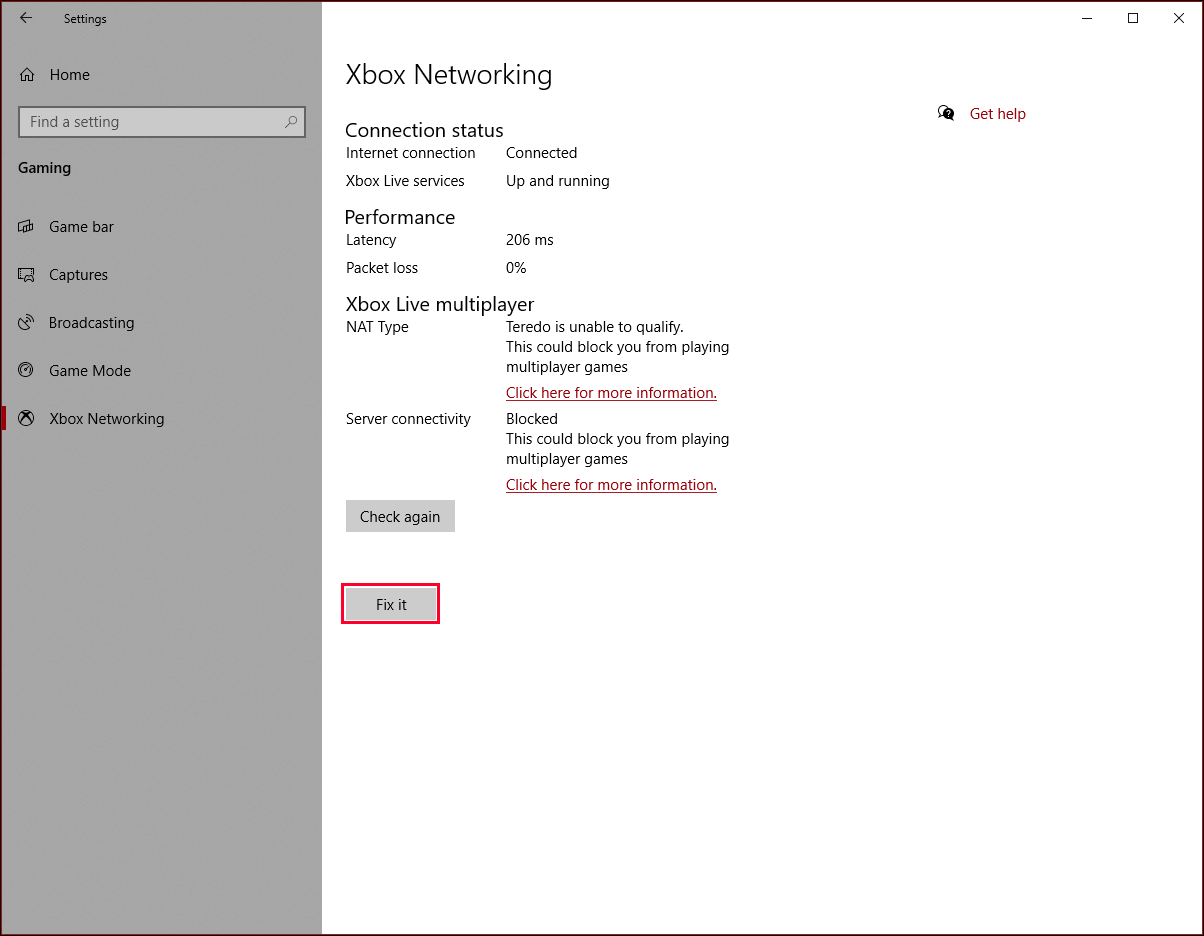Click the 0% packet loss value

[516, 268]
